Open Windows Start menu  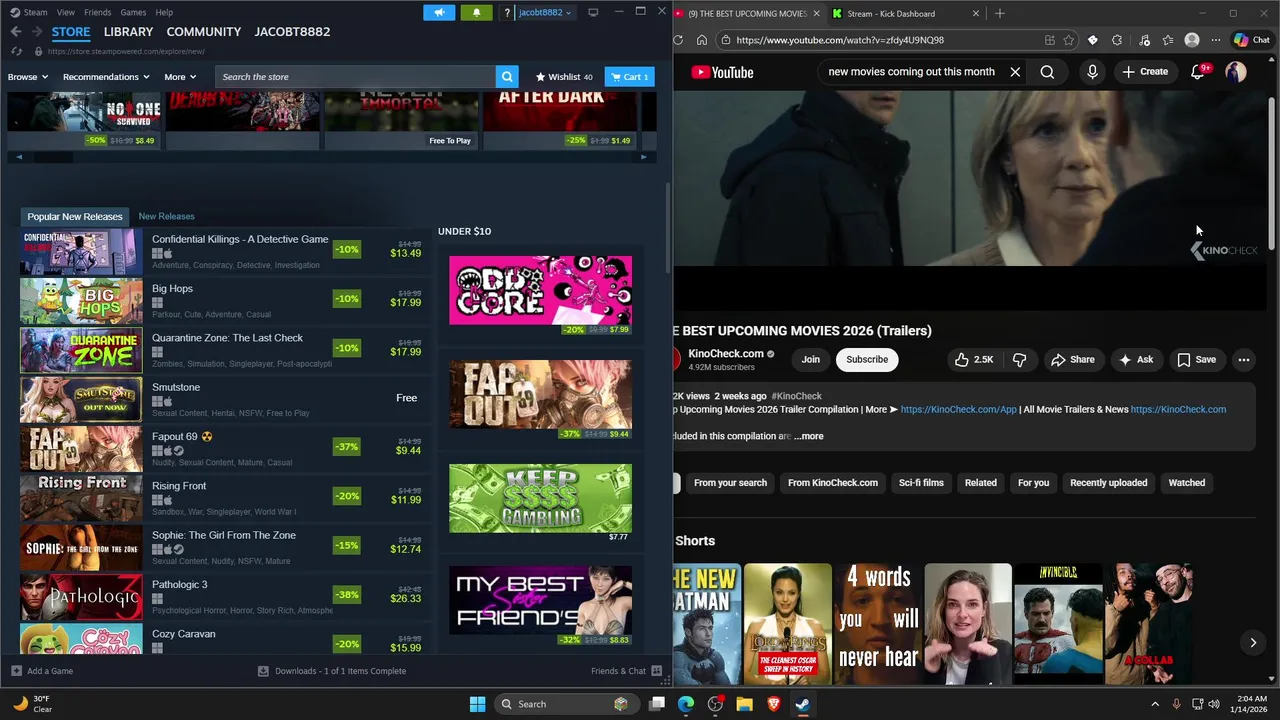[477, 704]
